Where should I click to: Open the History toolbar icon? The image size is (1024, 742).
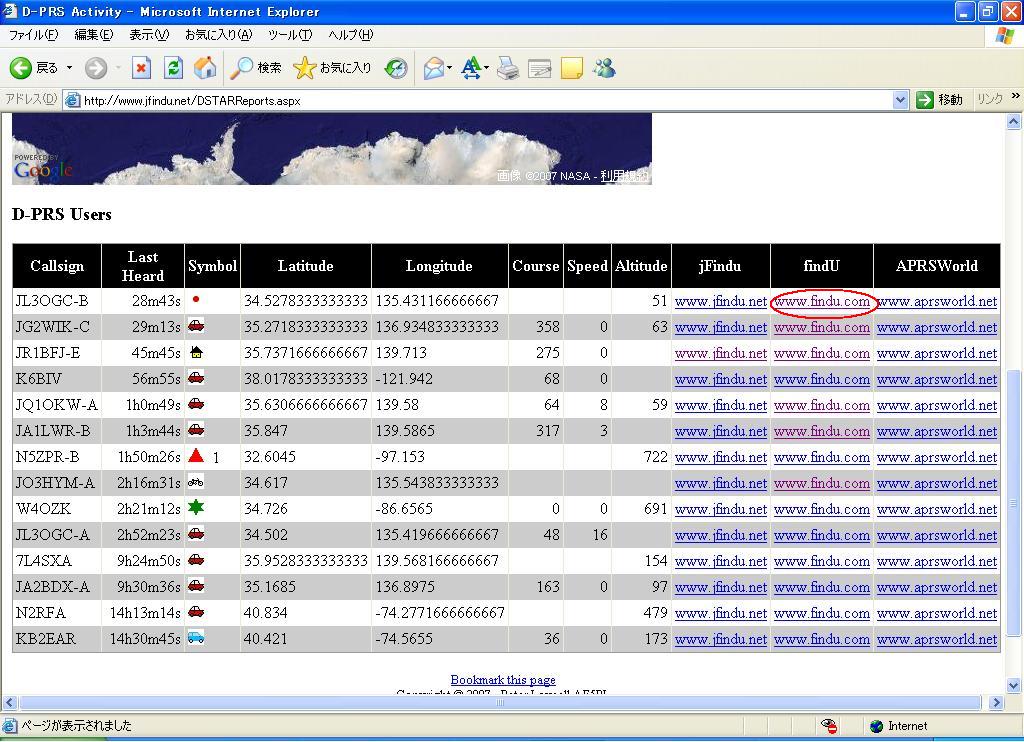(396, 67)
